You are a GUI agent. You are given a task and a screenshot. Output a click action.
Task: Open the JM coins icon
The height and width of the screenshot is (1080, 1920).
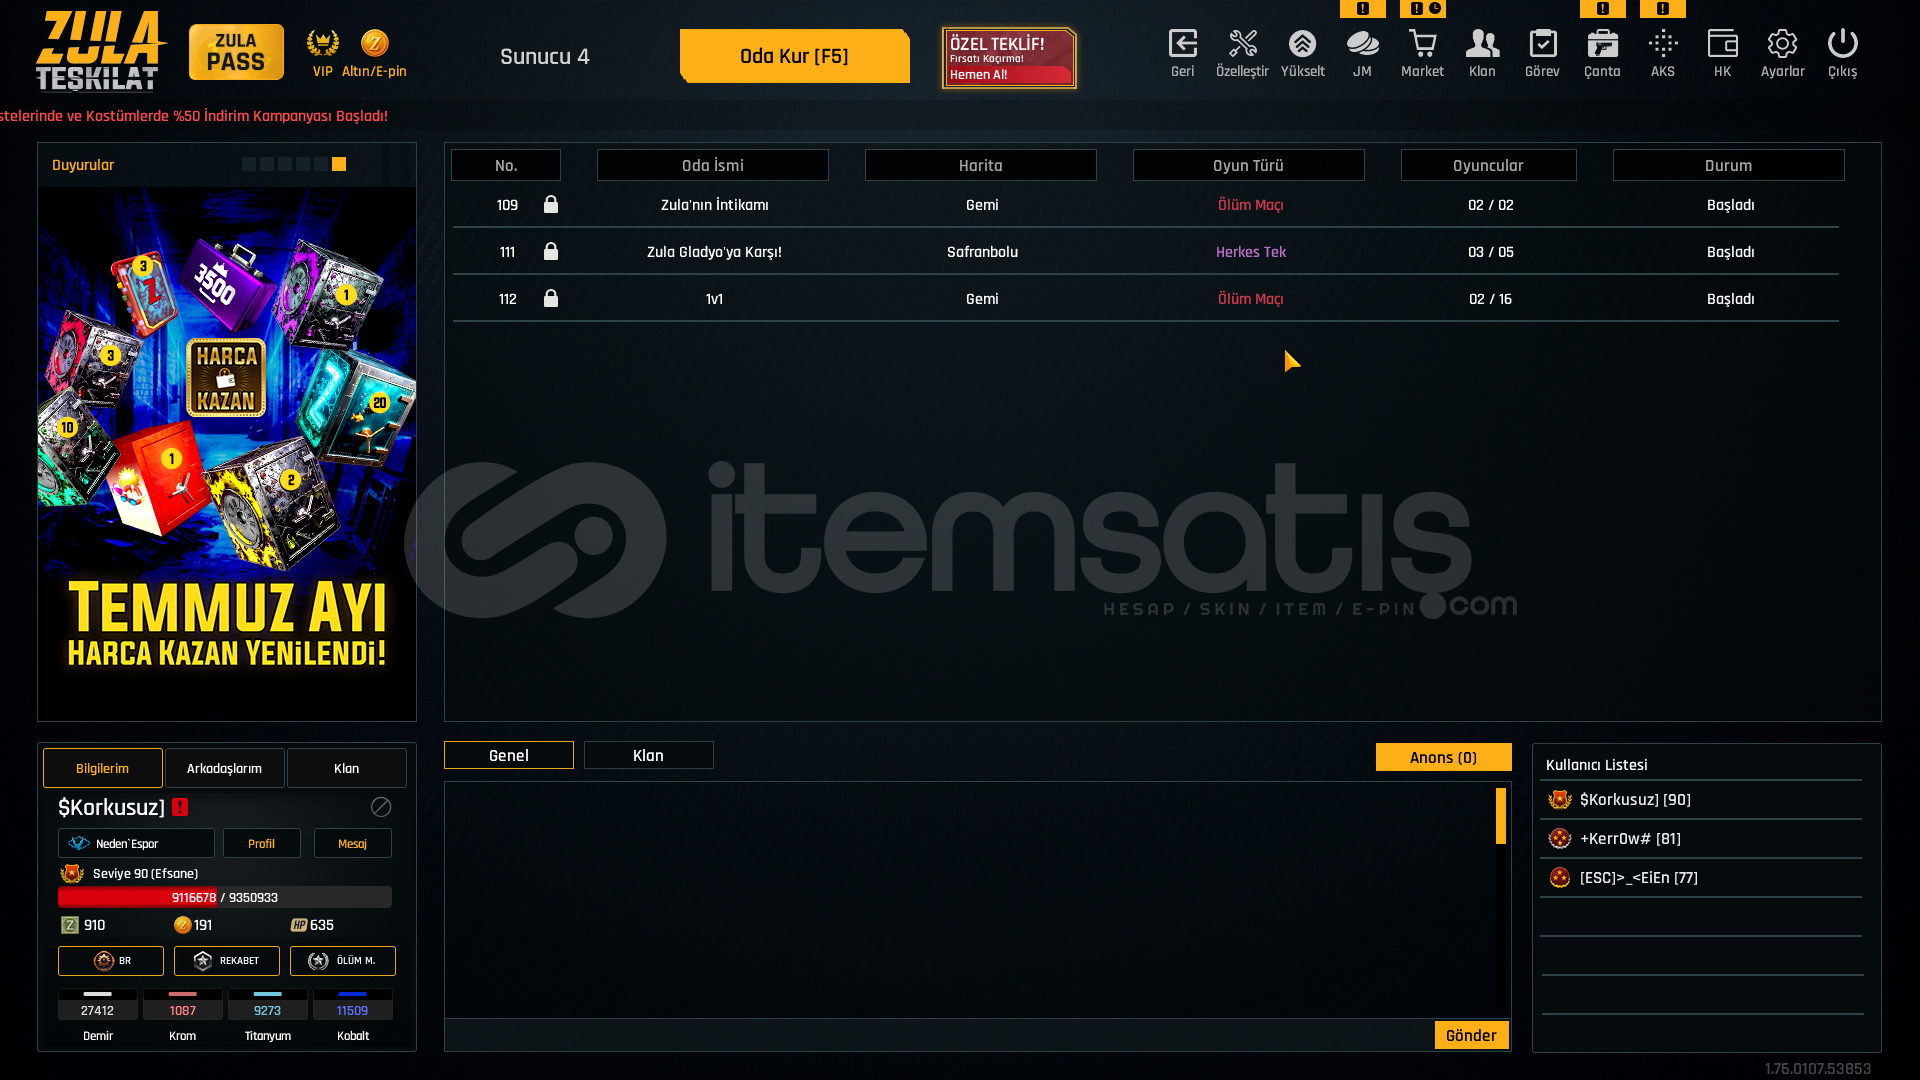1362,44
